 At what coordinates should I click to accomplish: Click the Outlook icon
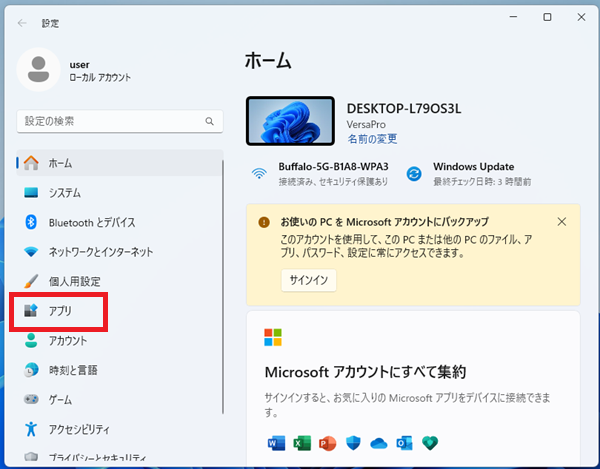tap(404, 443)
